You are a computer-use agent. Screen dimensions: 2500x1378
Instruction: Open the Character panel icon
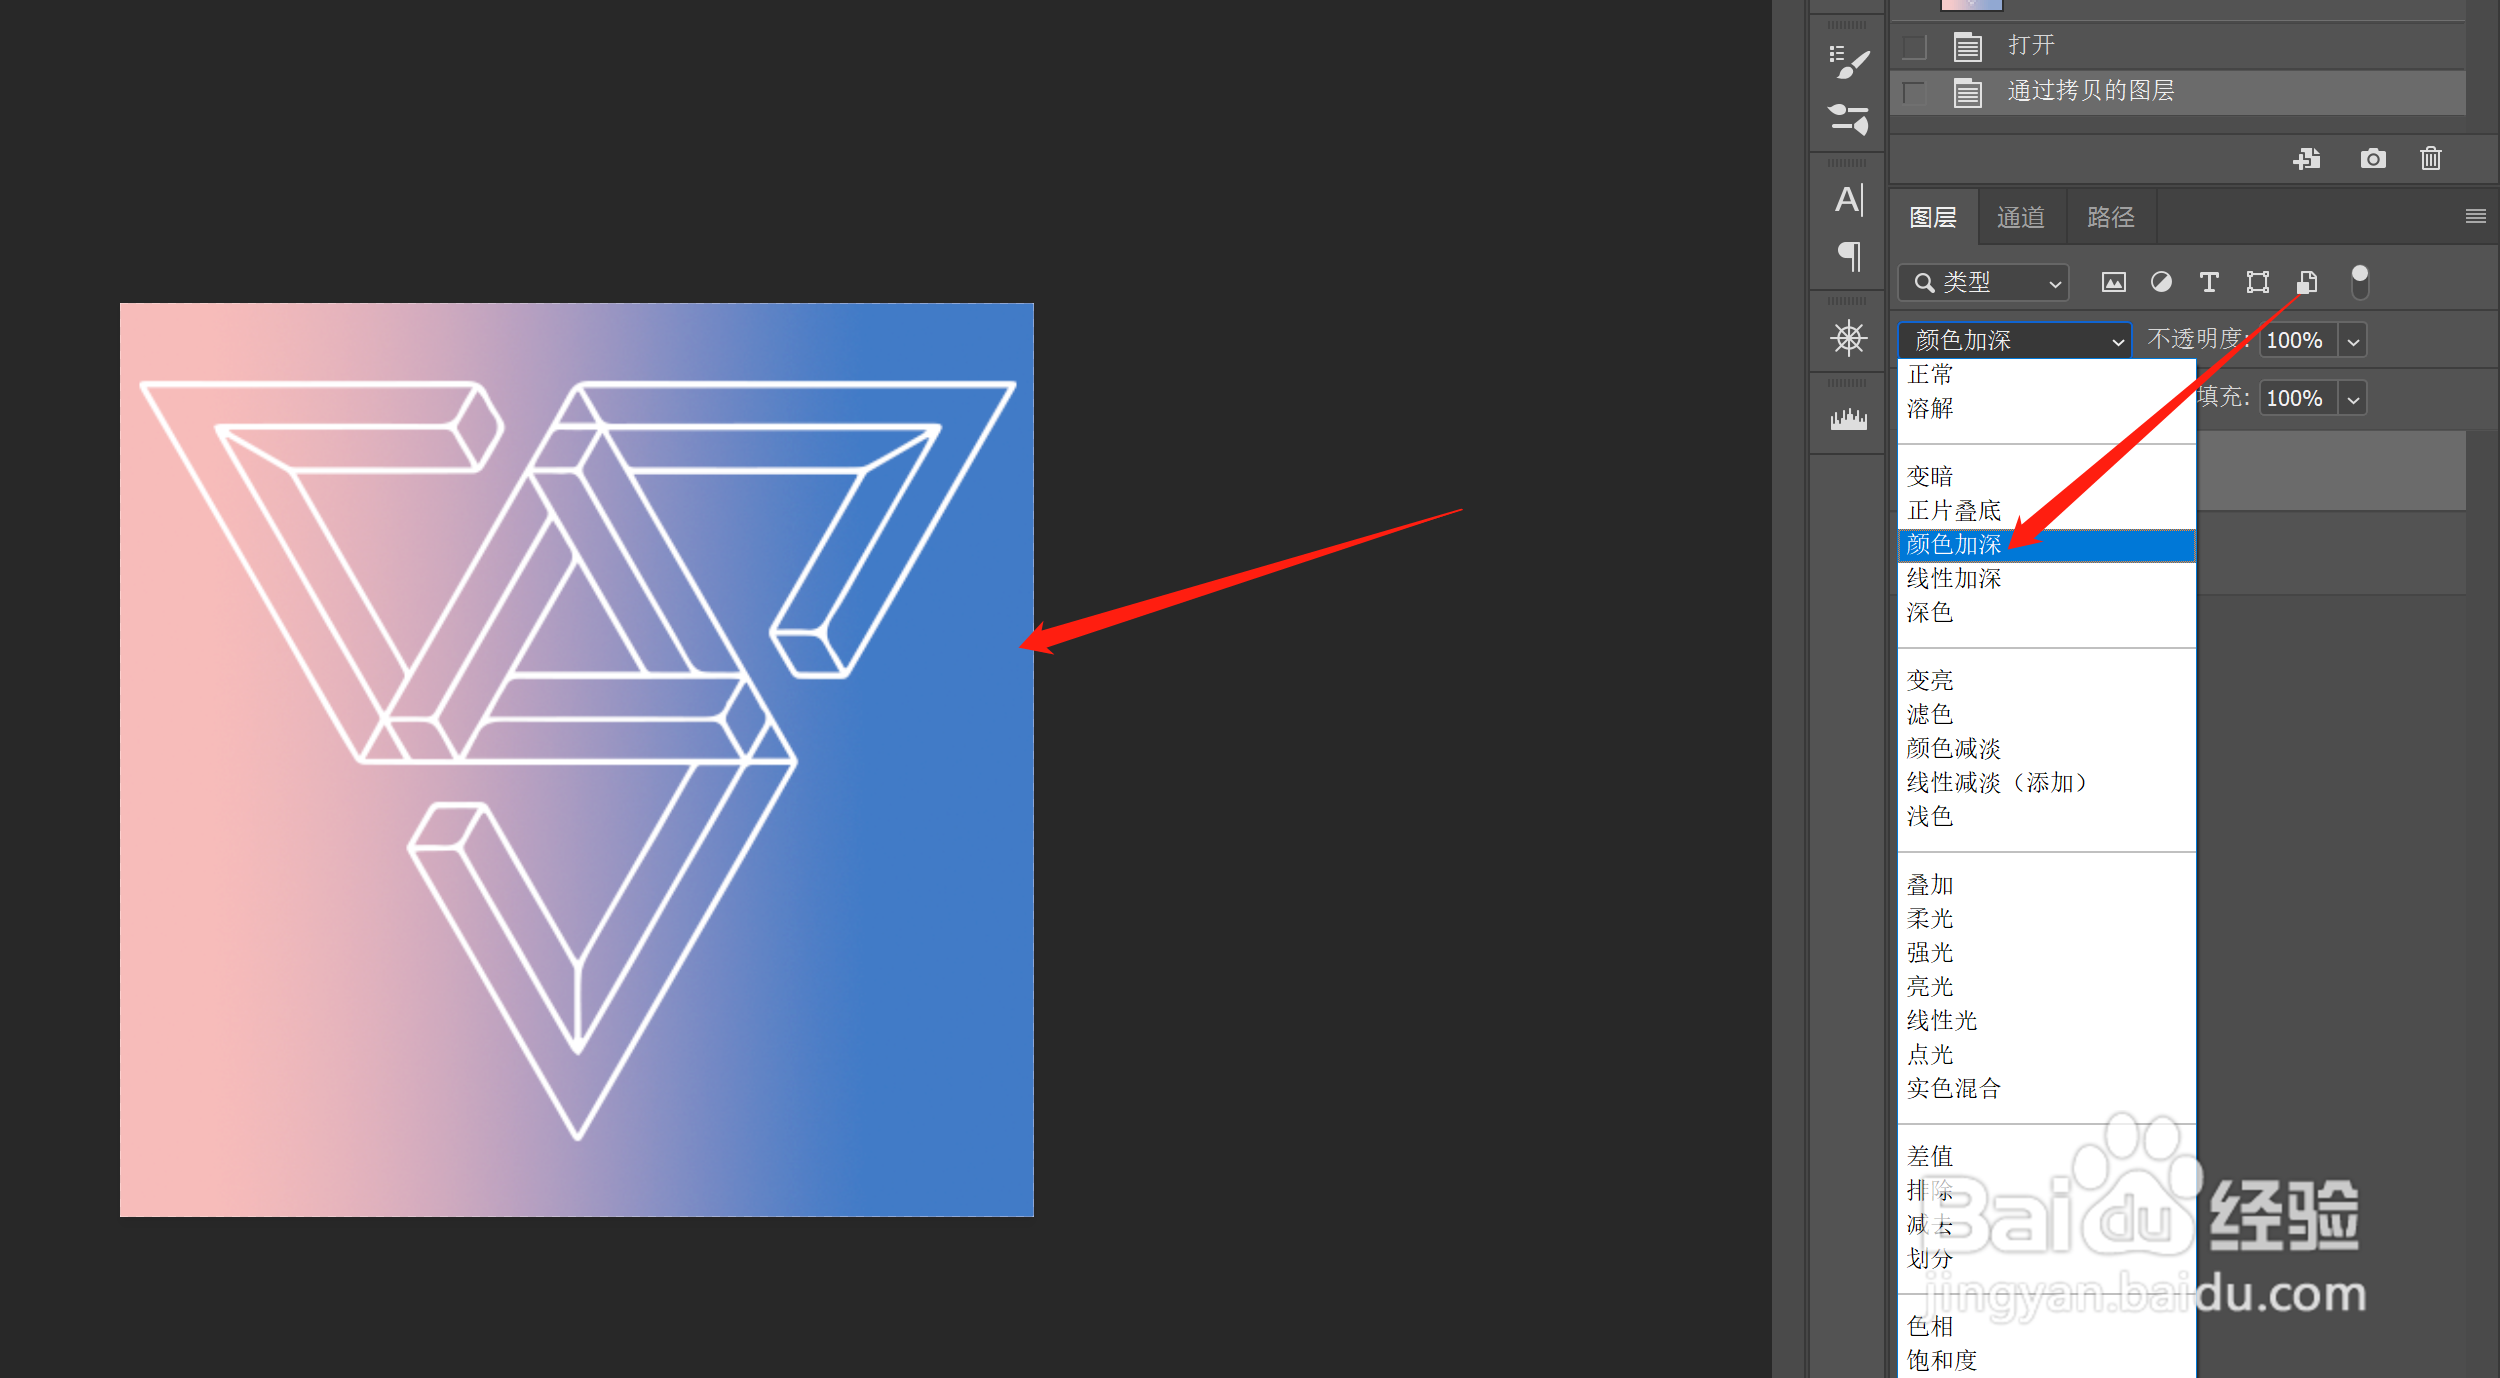(x=1848, y=200)
